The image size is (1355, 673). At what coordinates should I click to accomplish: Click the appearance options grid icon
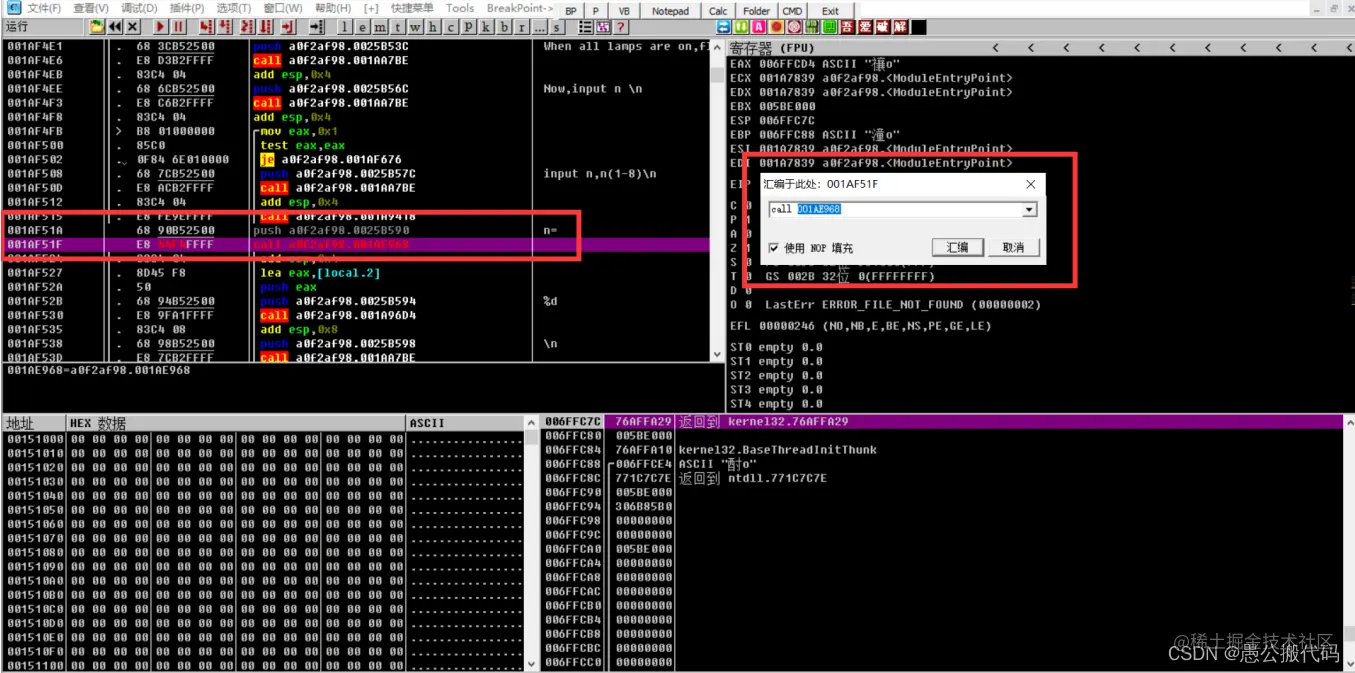[x=603, y=27]
